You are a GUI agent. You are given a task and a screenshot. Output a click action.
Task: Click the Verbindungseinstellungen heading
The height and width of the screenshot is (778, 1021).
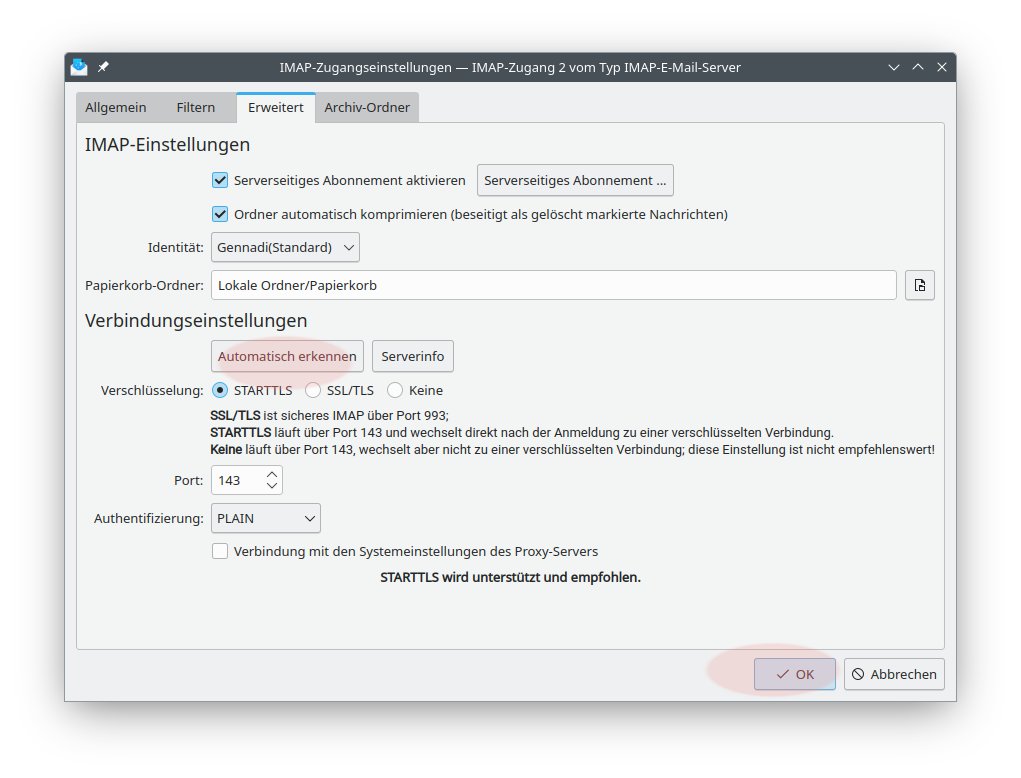(196, 320)
